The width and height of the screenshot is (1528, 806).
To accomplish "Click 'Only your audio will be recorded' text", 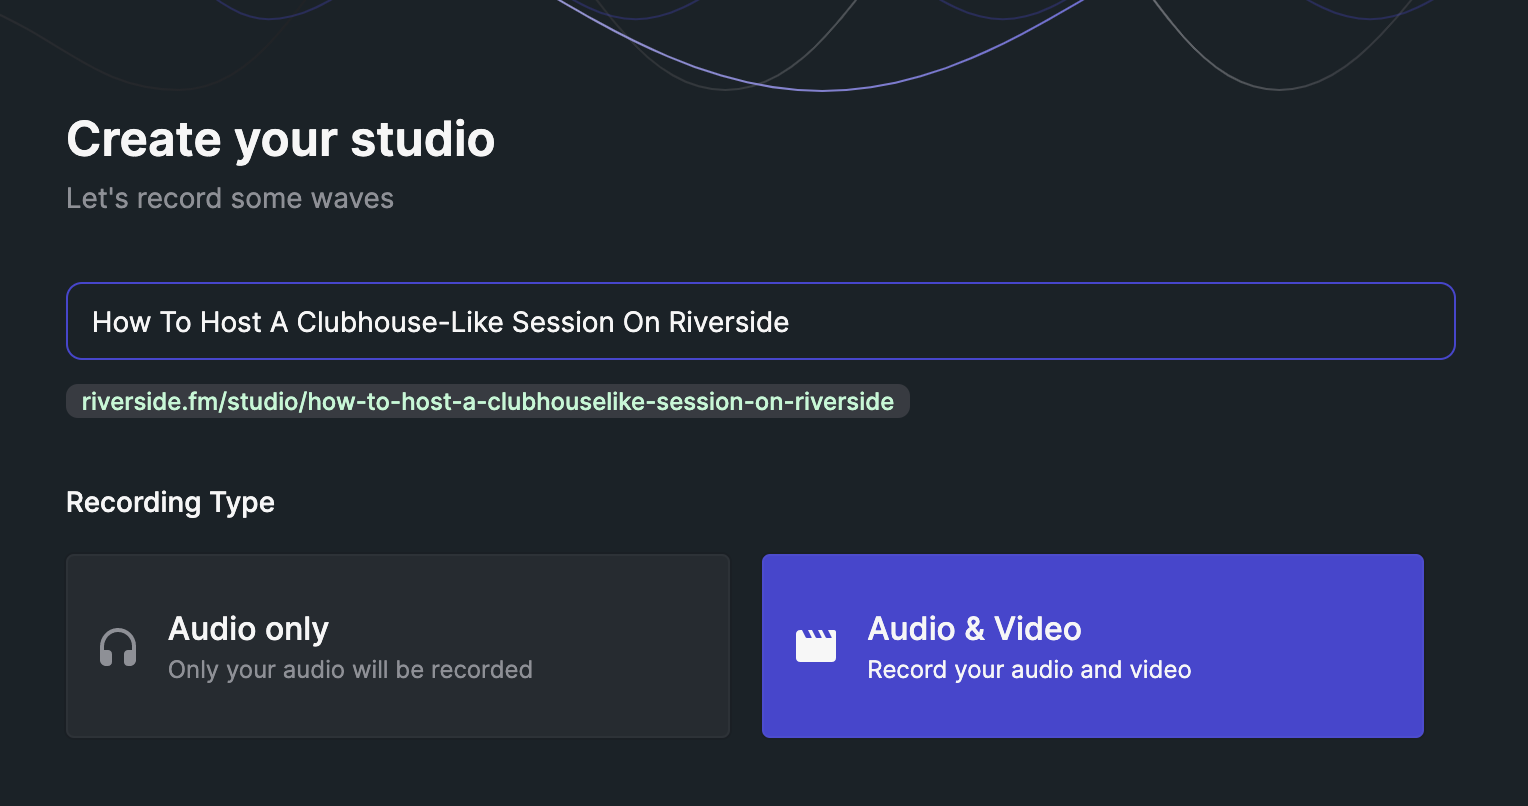I will (x=350, y=669).
